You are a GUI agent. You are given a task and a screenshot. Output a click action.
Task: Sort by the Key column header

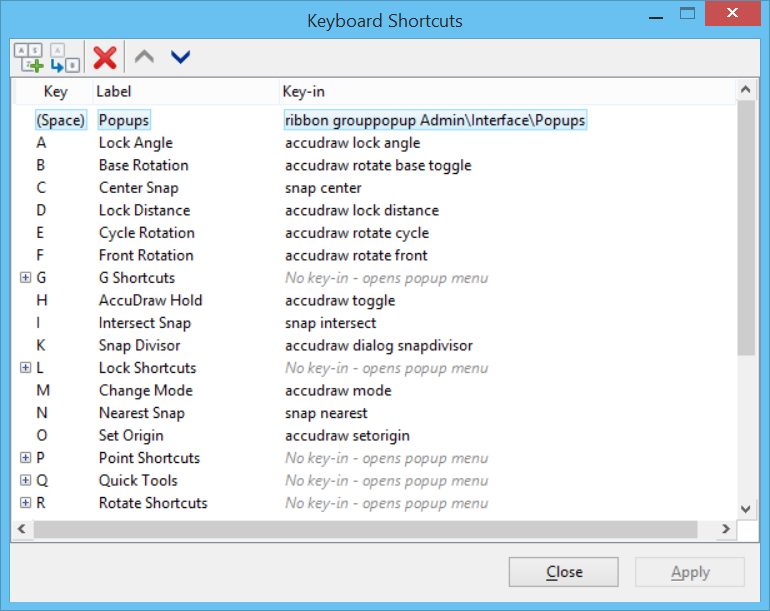(55, 91)
